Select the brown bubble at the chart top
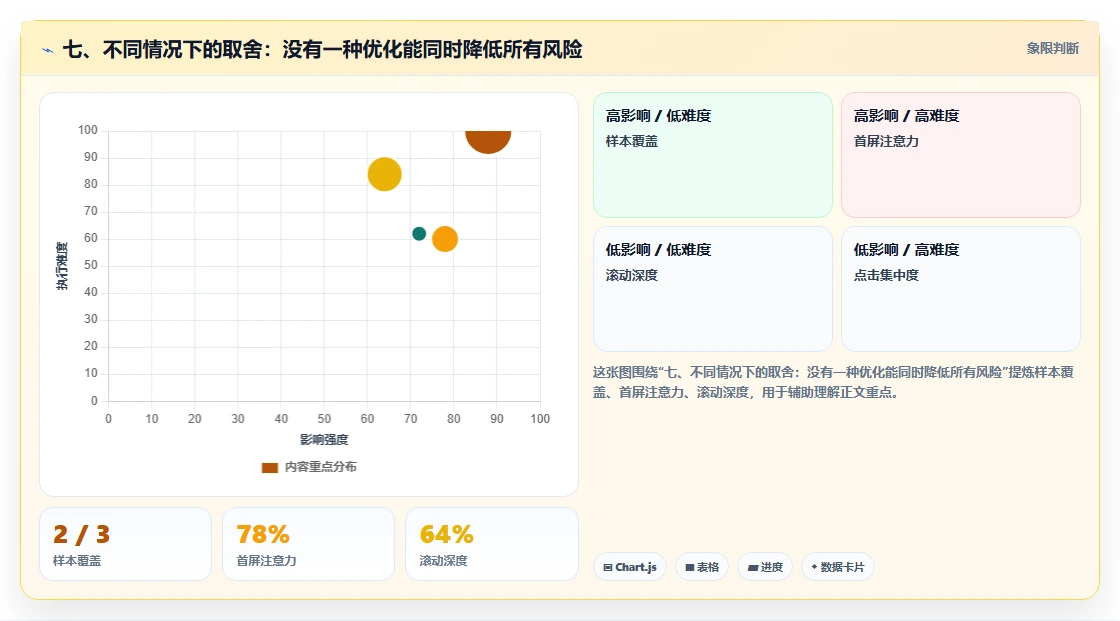This screenshot has width=1120, height=621. click(489, 141)
